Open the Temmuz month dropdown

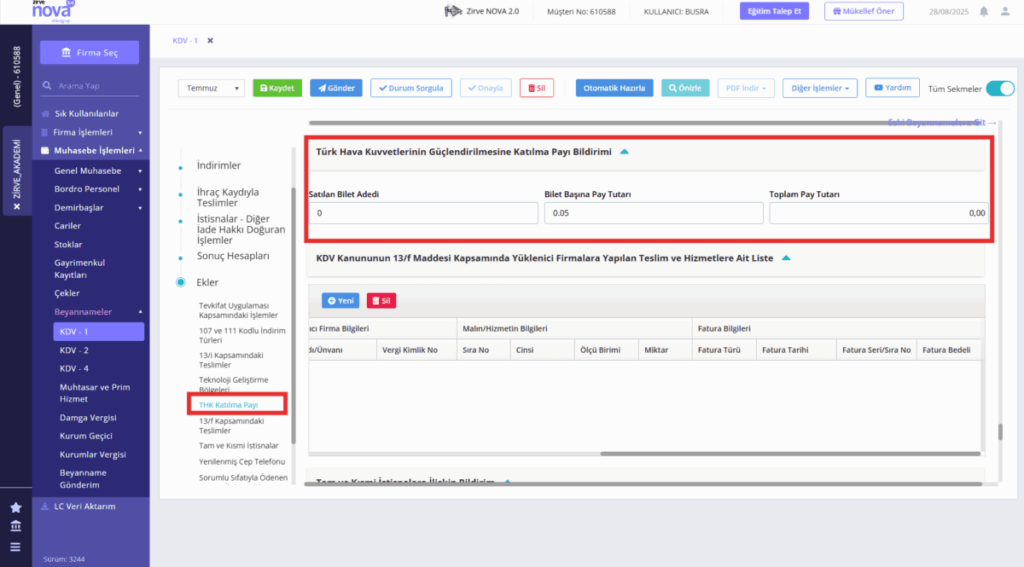point(211,88)
